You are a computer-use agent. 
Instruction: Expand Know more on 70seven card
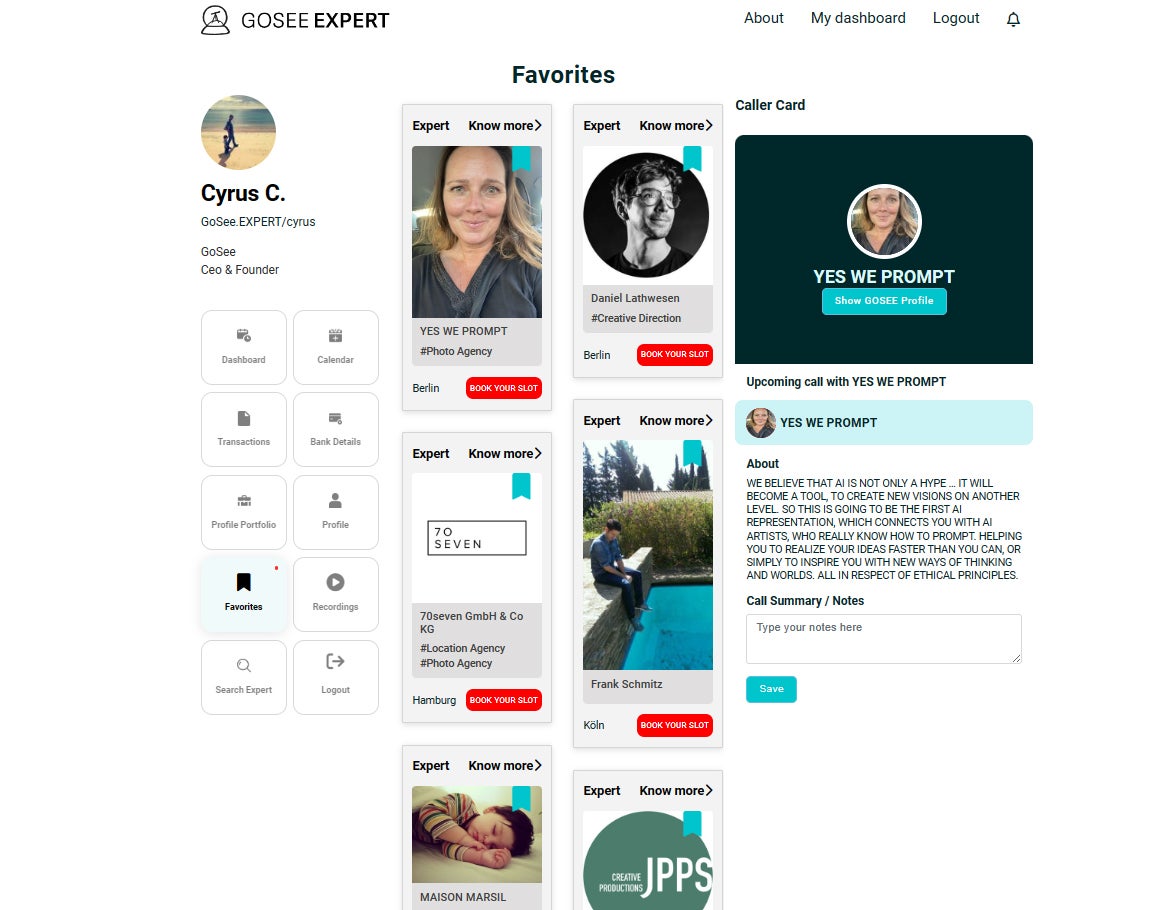coord(505,453)
